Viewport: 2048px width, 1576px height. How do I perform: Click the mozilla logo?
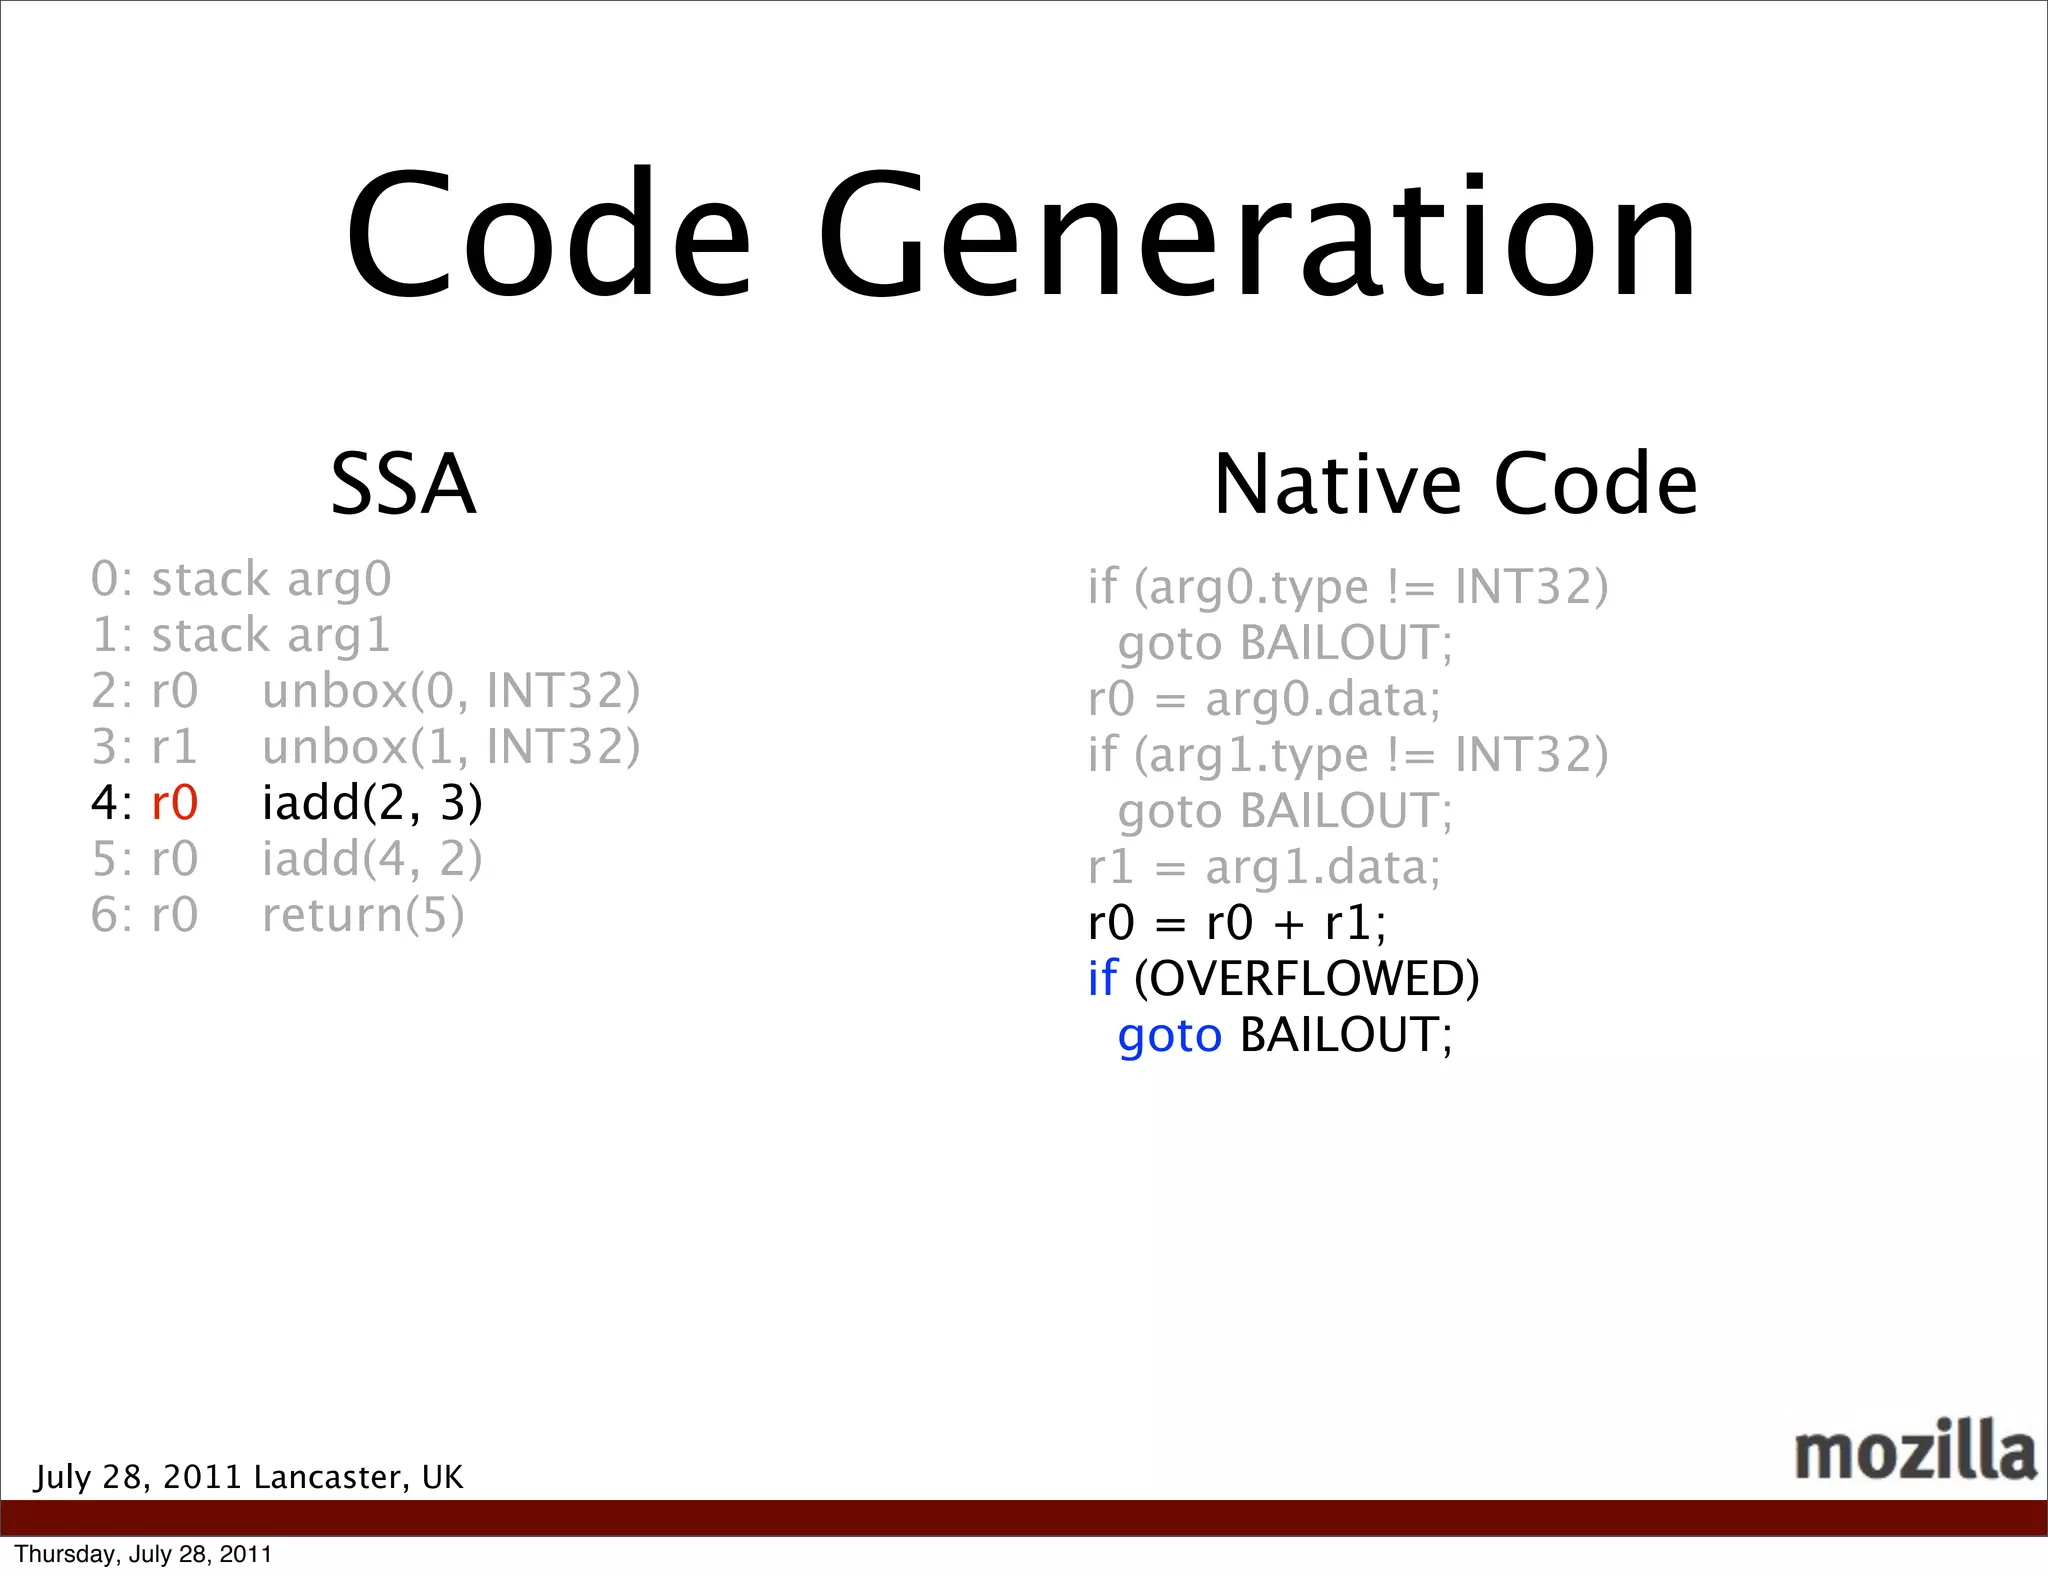point(1915,1450)
